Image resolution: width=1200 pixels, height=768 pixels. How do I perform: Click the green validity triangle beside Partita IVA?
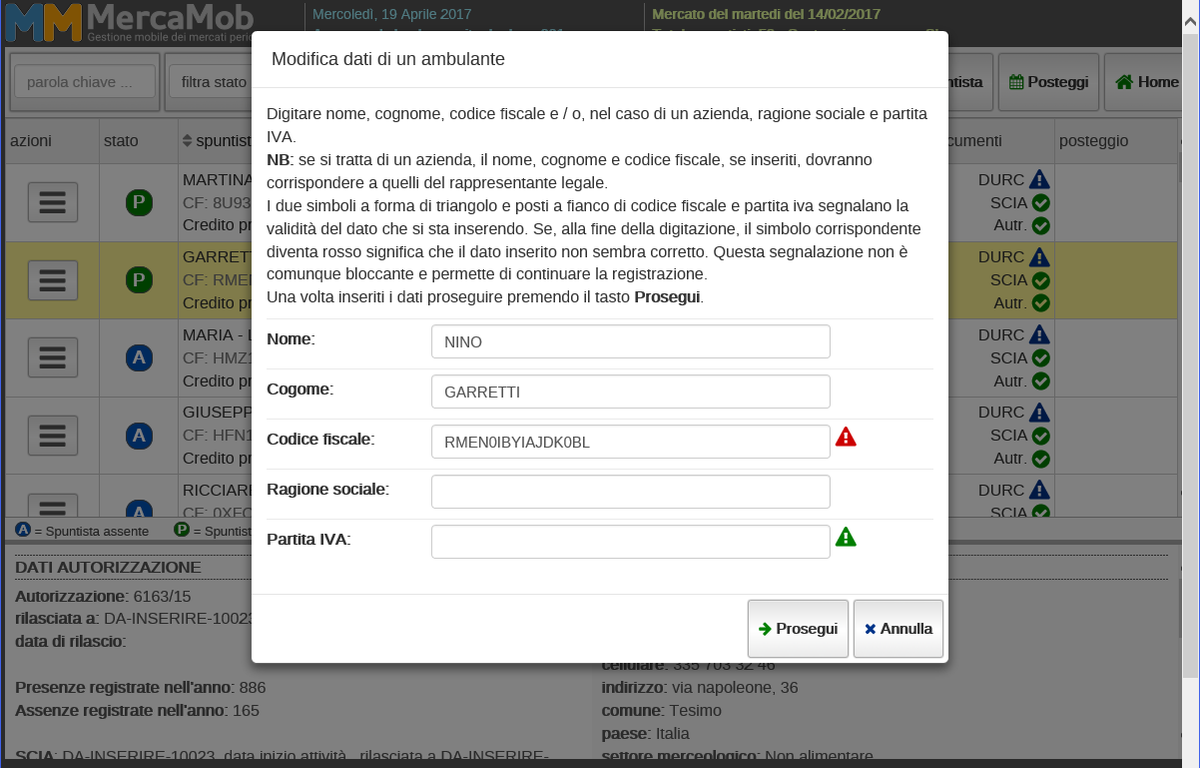(846, 536)
